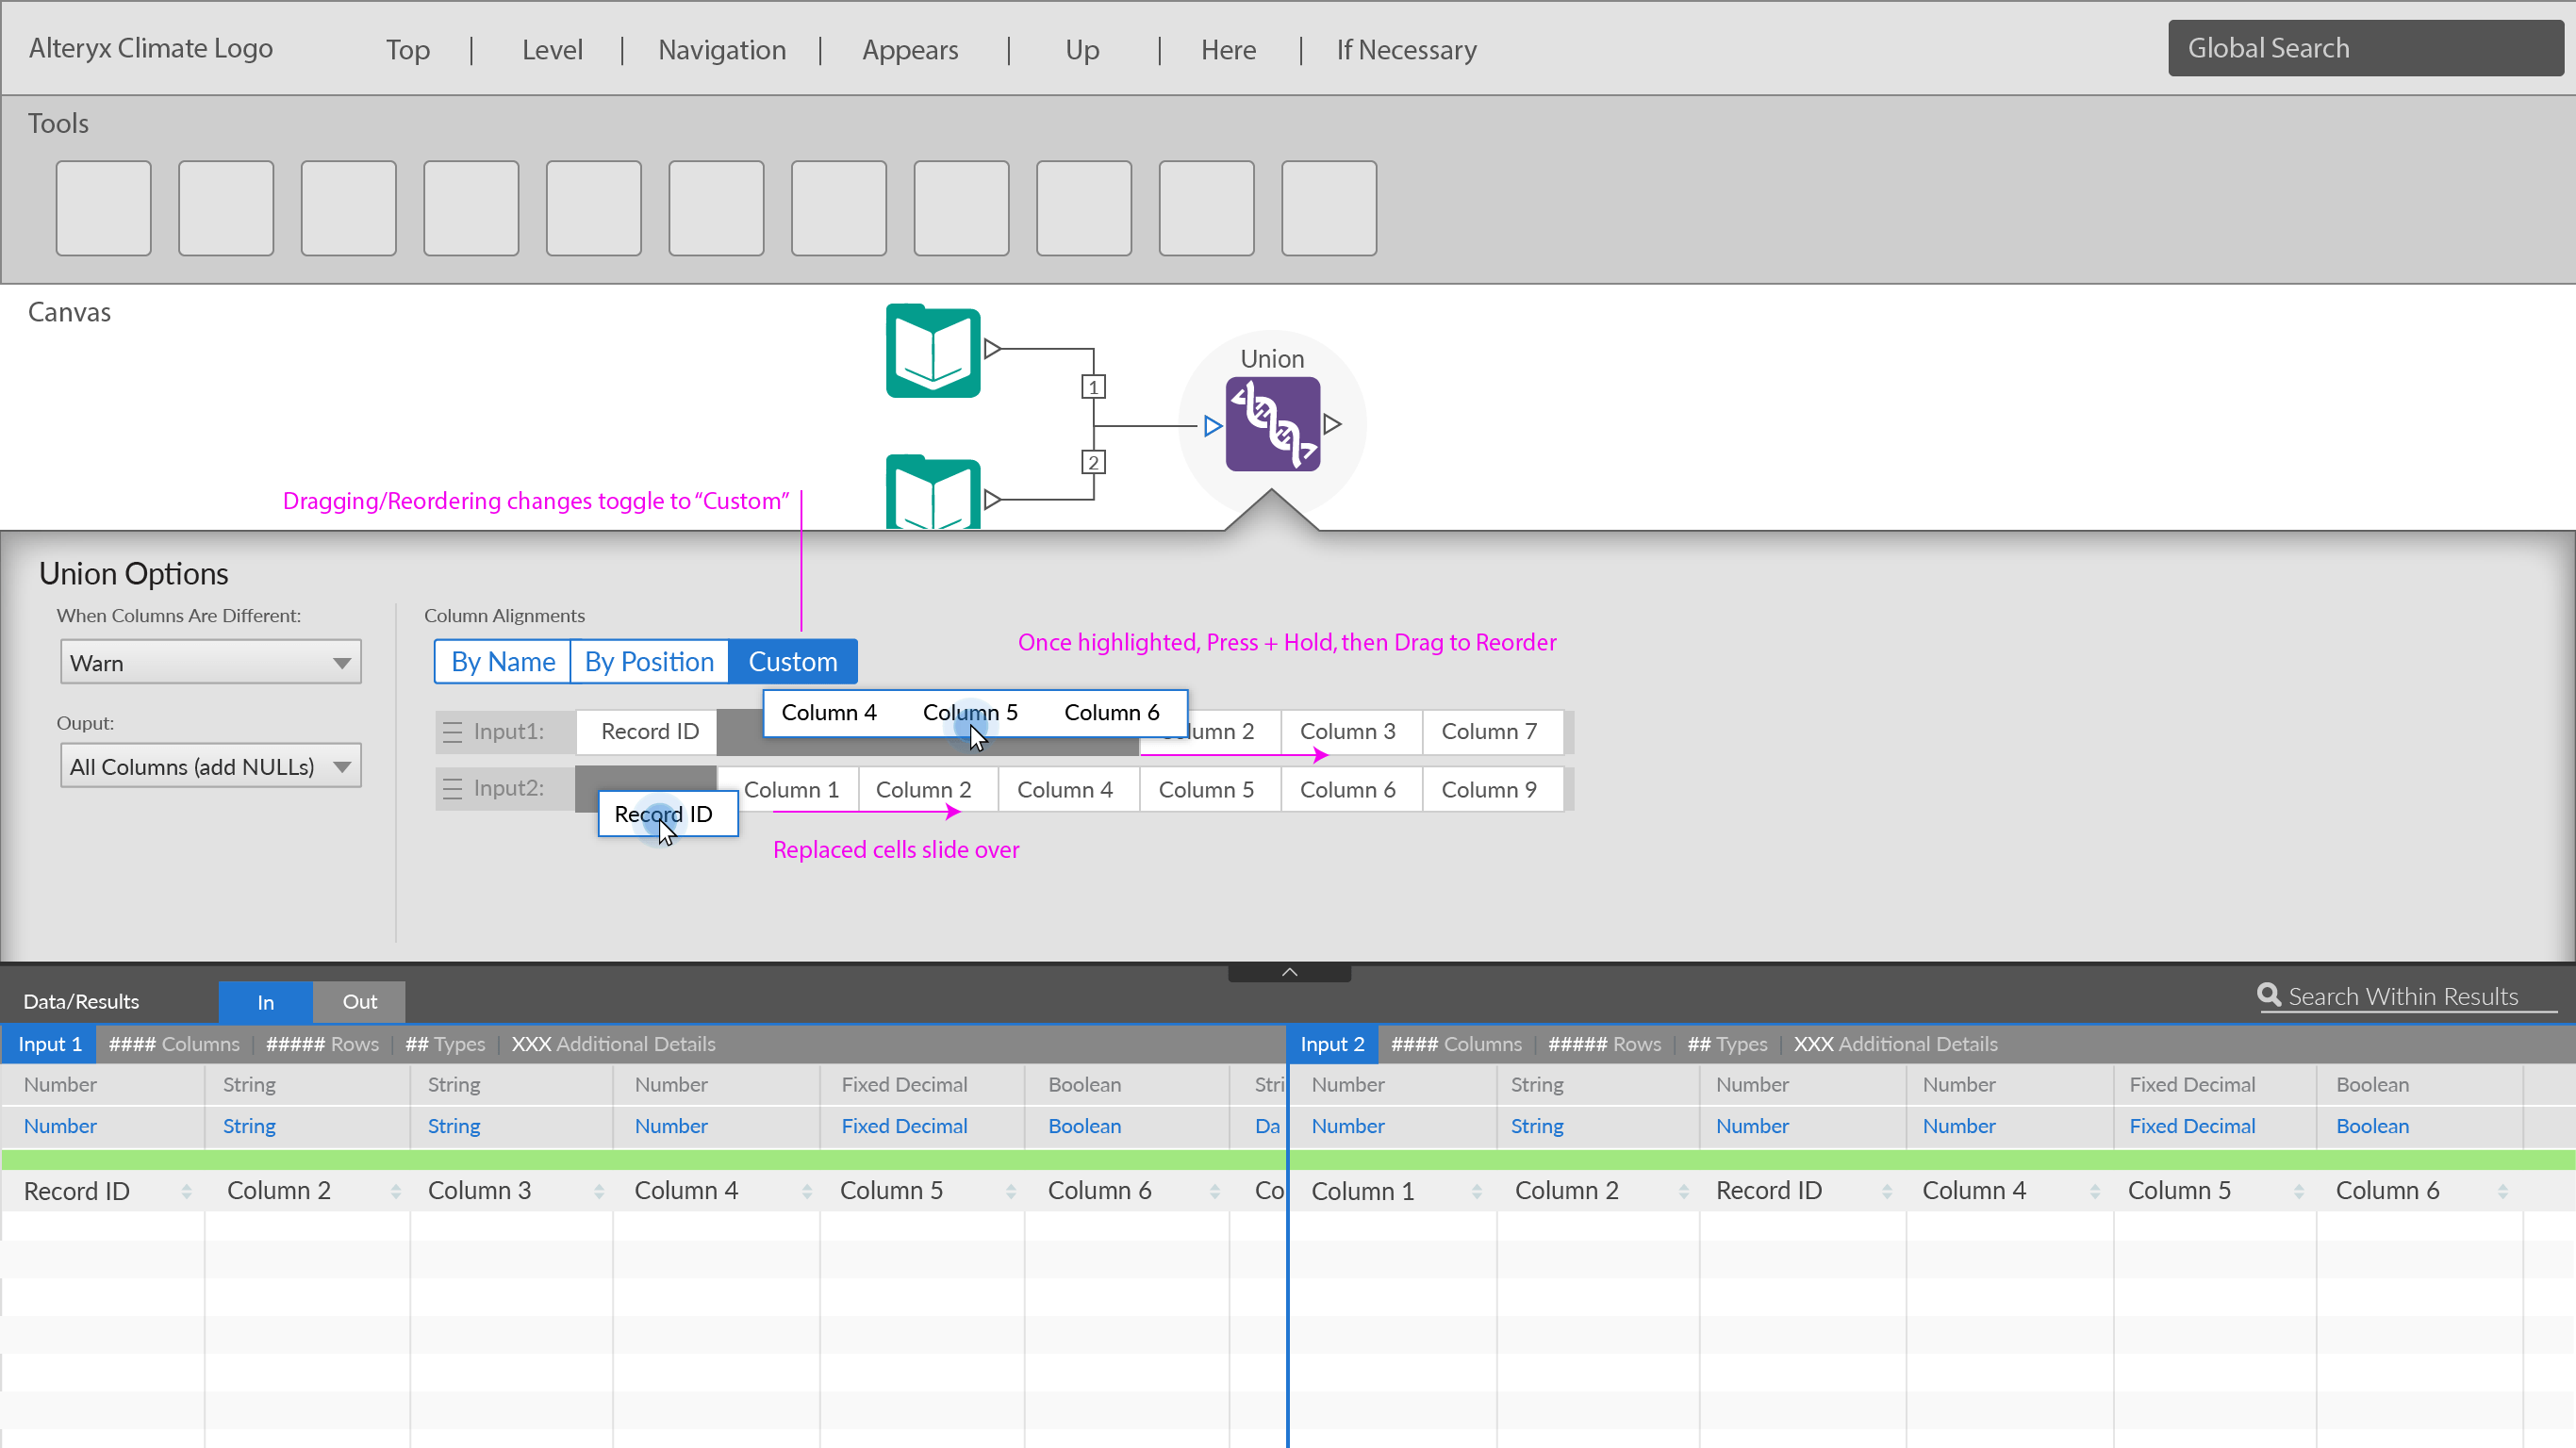Collapse the options panel using the chevron handle
The height and width of the screenshot is (1448, 2576).
(x=1289, y=972)
